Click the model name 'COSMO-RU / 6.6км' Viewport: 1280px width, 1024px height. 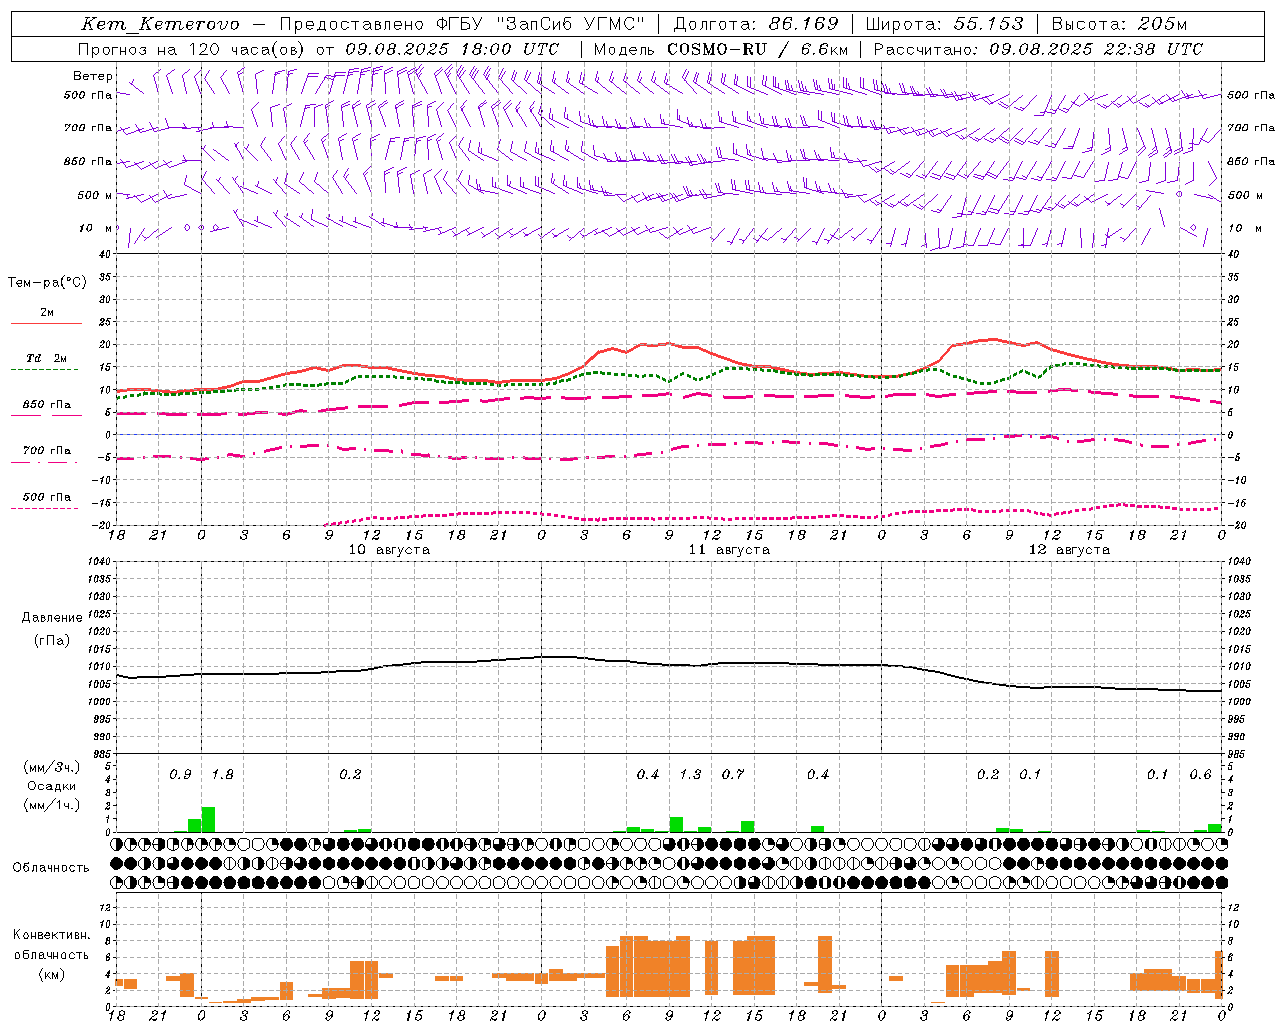pos(758,49)
